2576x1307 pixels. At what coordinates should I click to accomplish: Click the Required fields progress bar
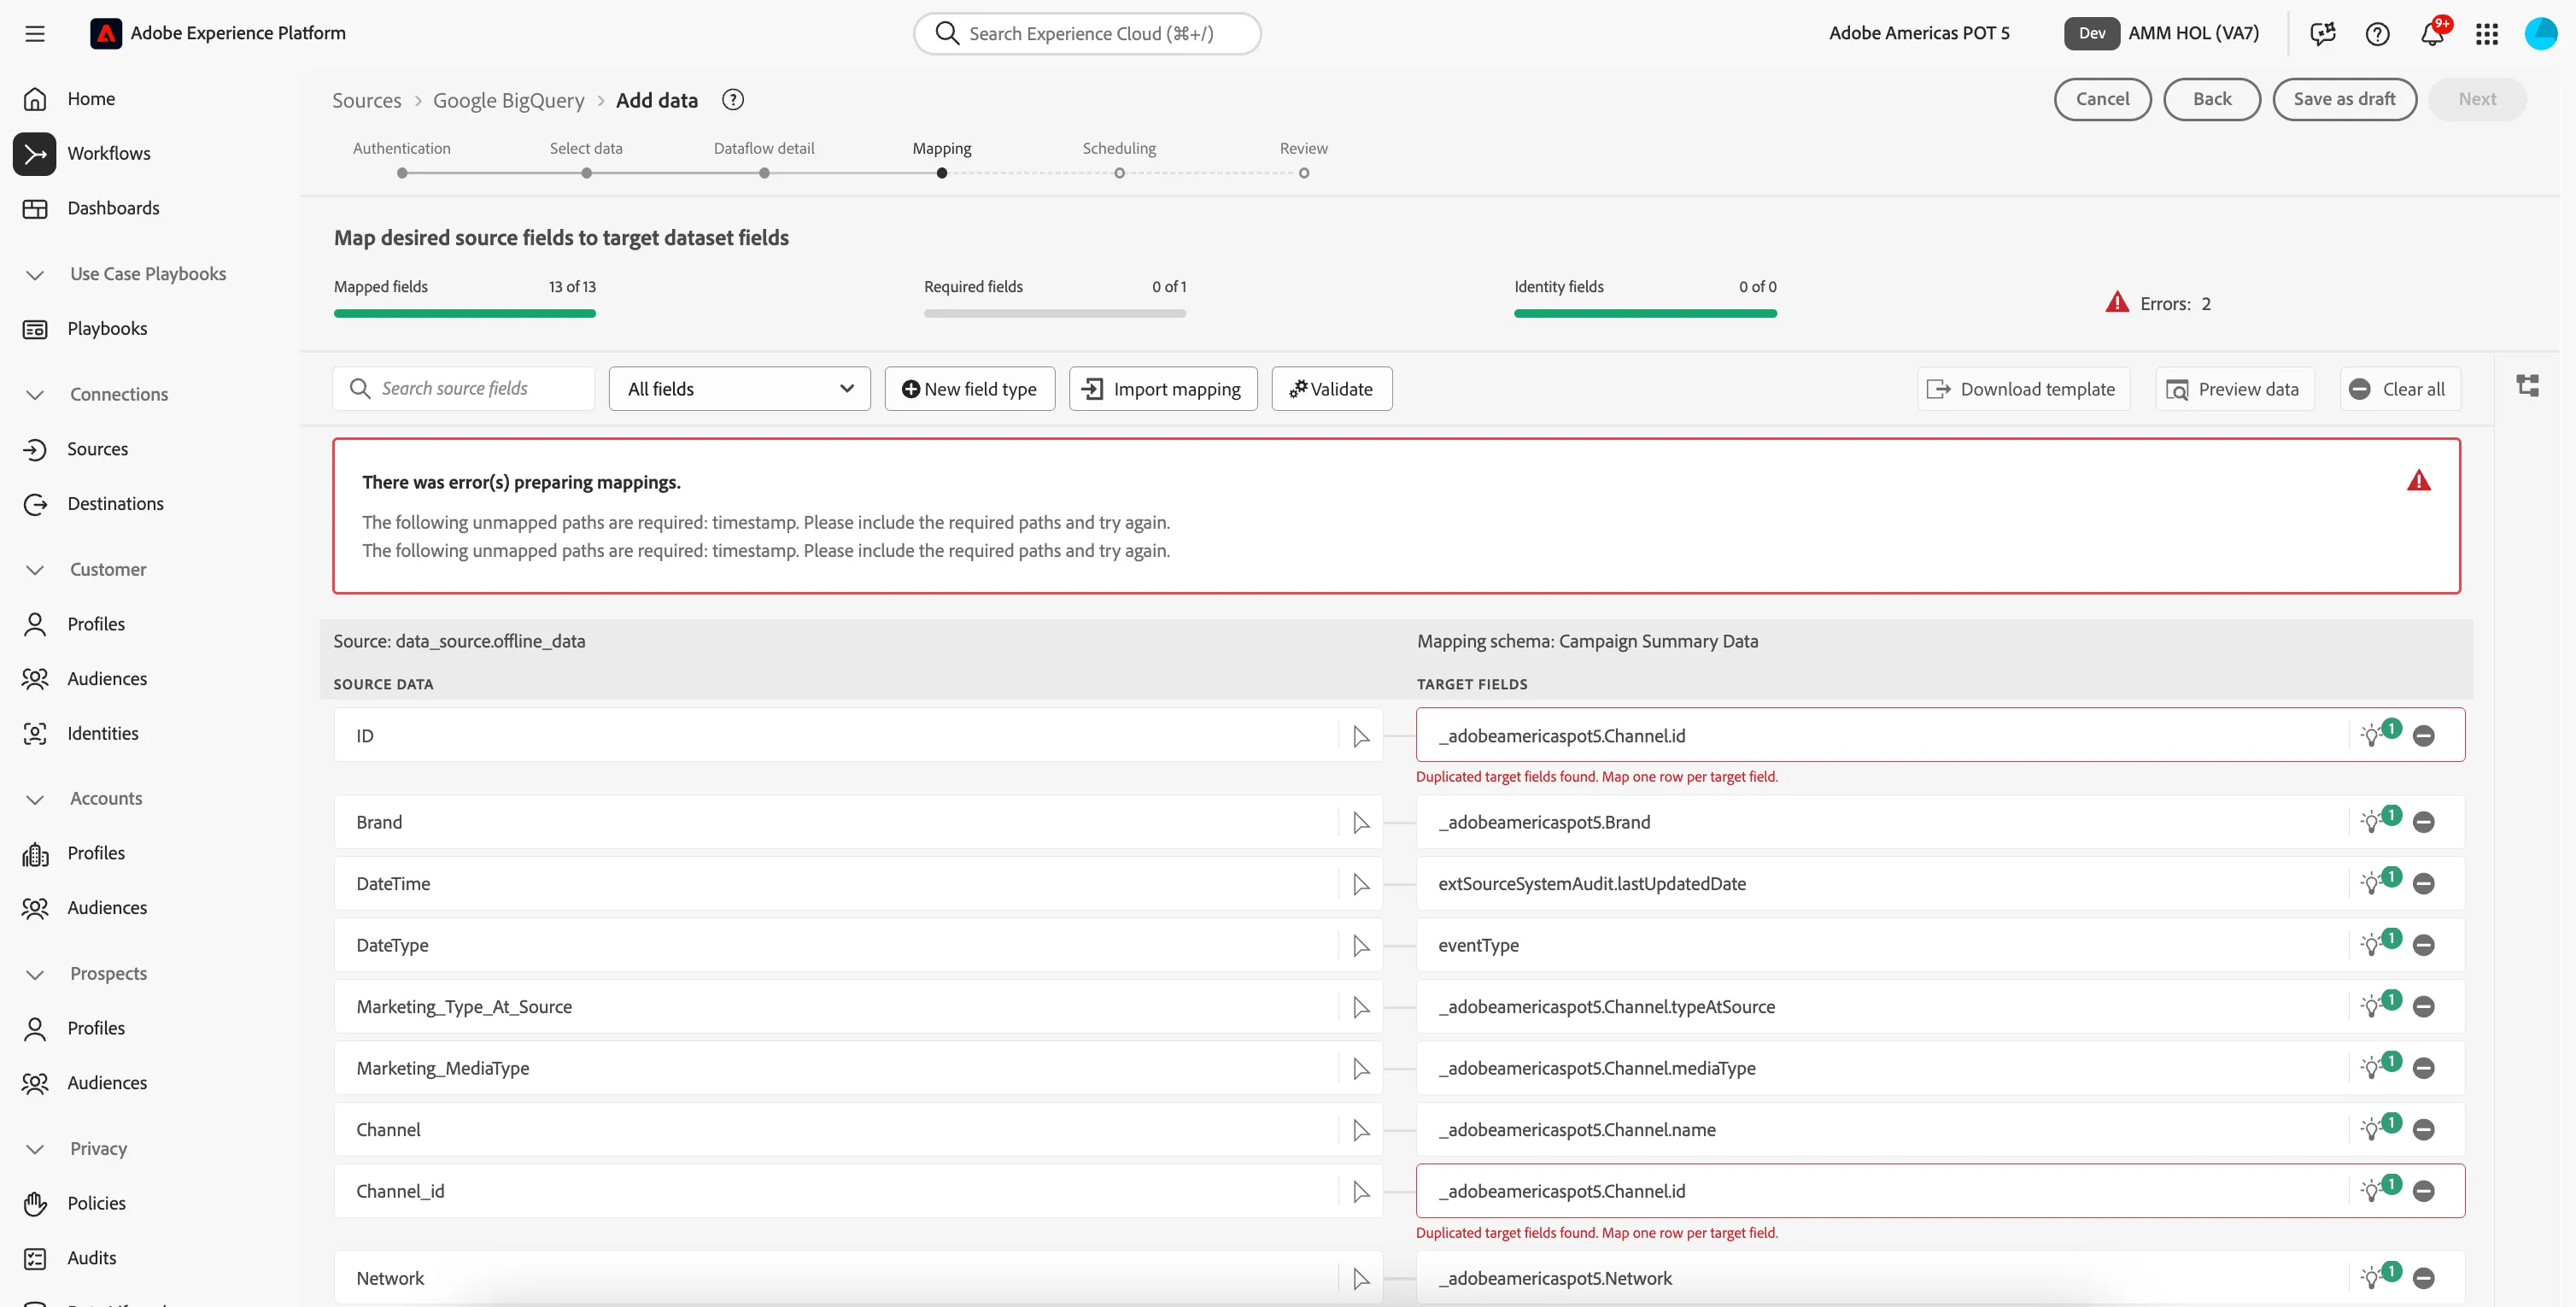1055,313
